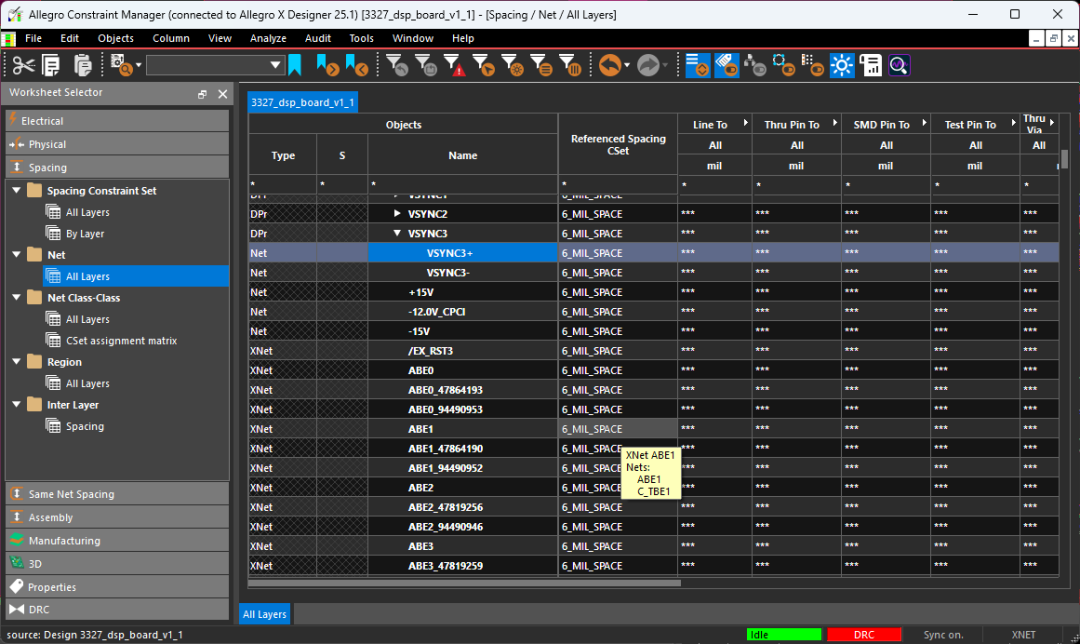
Task: Expand the VSYNC2 differential pair row
Action: coord(398,214)
